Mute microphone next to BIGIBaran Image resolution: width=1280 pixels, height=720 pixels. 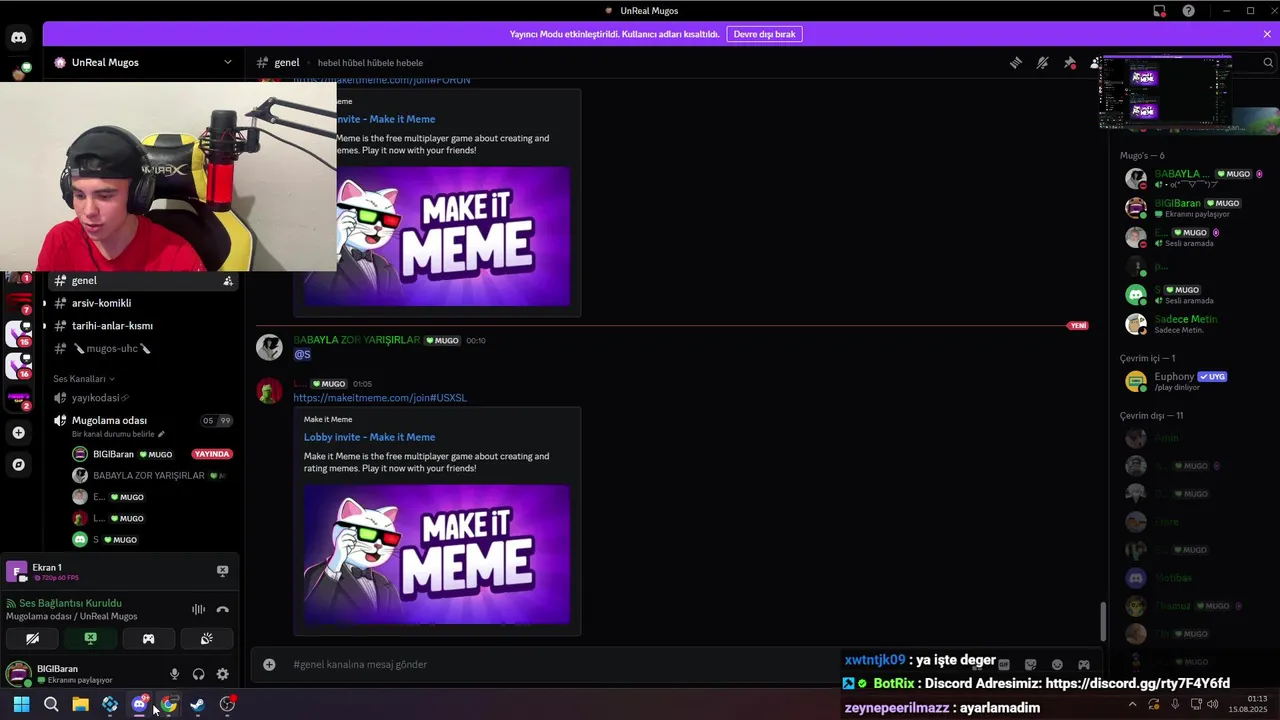pos(174,674)
